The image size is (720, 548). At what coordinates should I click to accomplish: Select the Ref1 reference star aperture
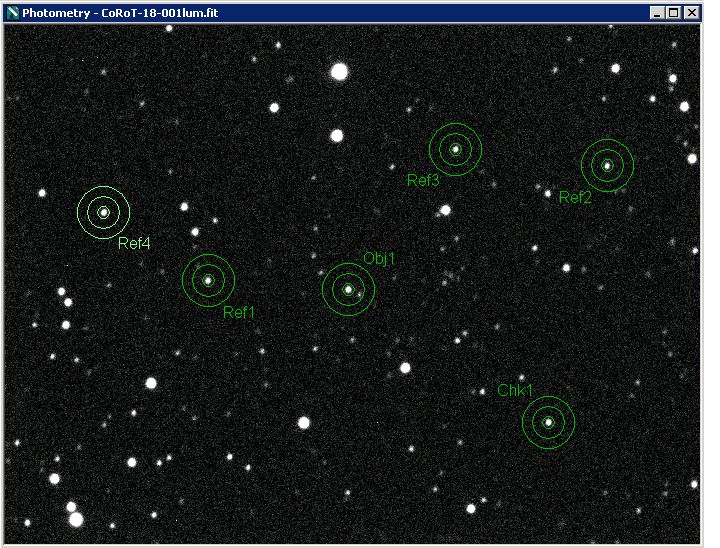pyautogui.click(x=208, y=280)
